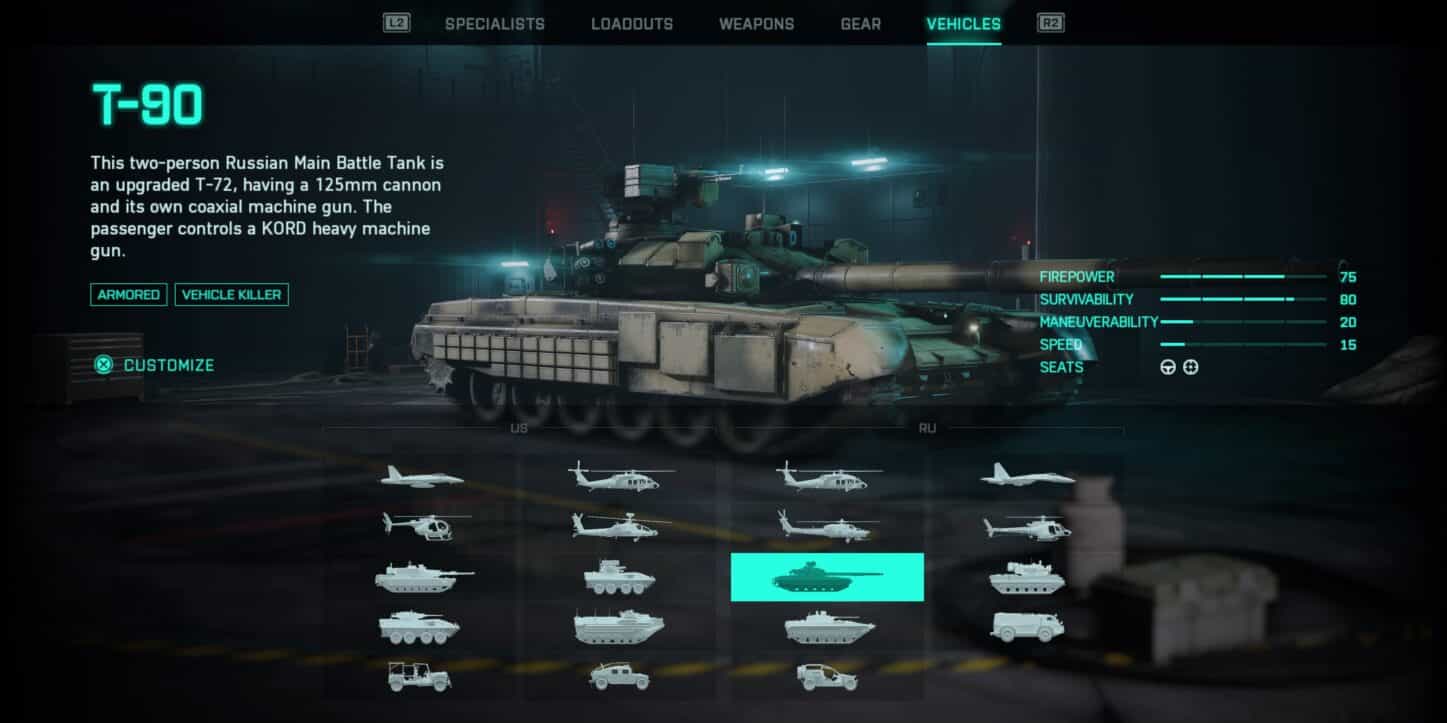Select the RU attack helicopter icon
The height and width of the screenshot is (723, 1447).
[x=826, y=526]
